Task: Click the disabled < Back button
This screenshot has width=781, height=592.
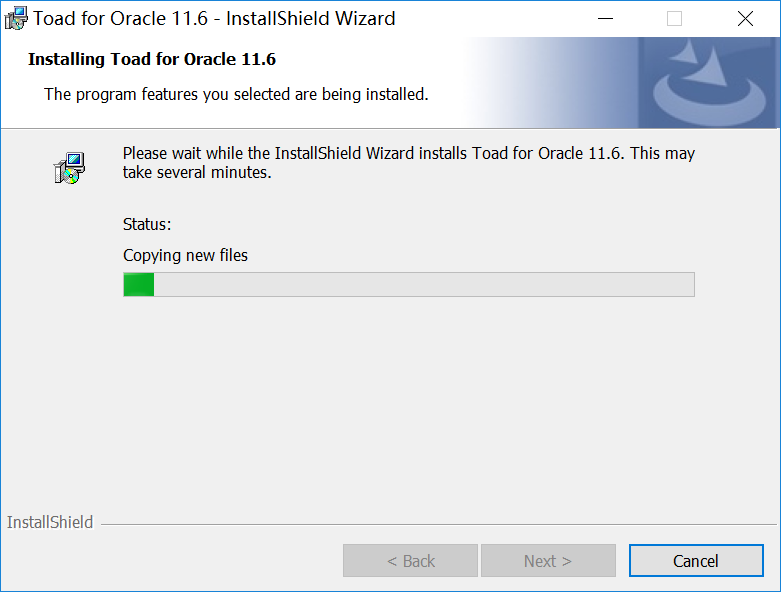Action: [410, 561]
